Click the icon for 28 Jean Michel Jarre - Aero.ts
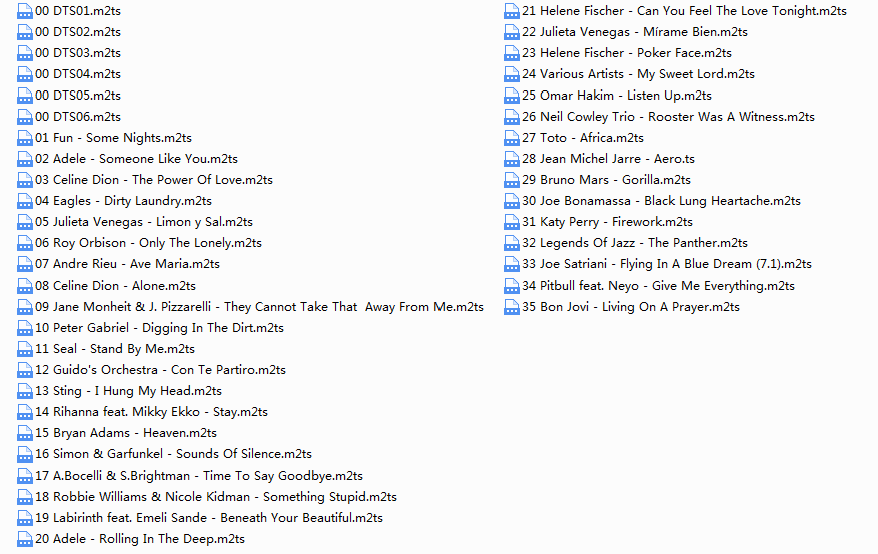Viewport: 878px width, 554px height. click(x=512, y=159)
